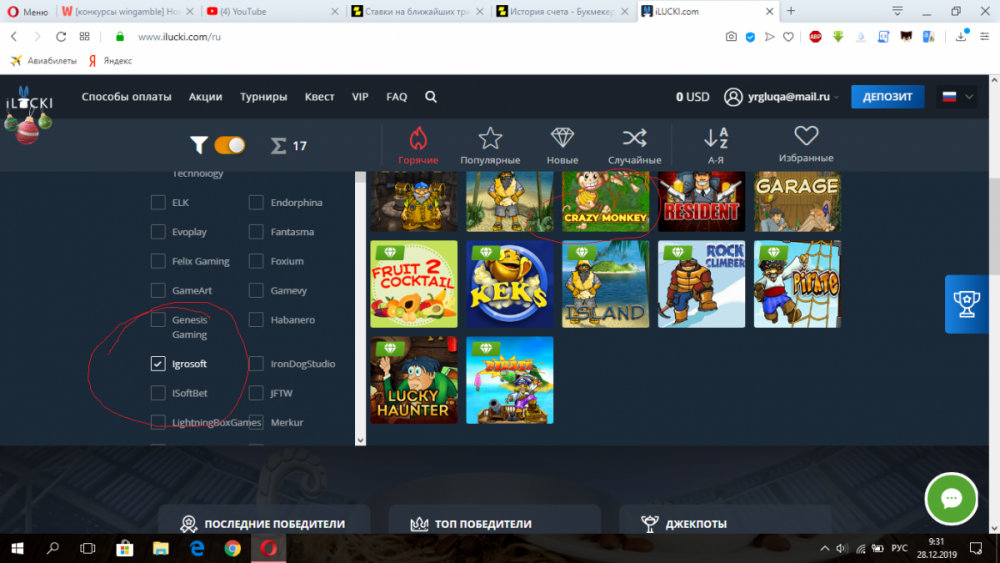Expand the language flag dropdown
1000x563 pixels.
point(957,97)
